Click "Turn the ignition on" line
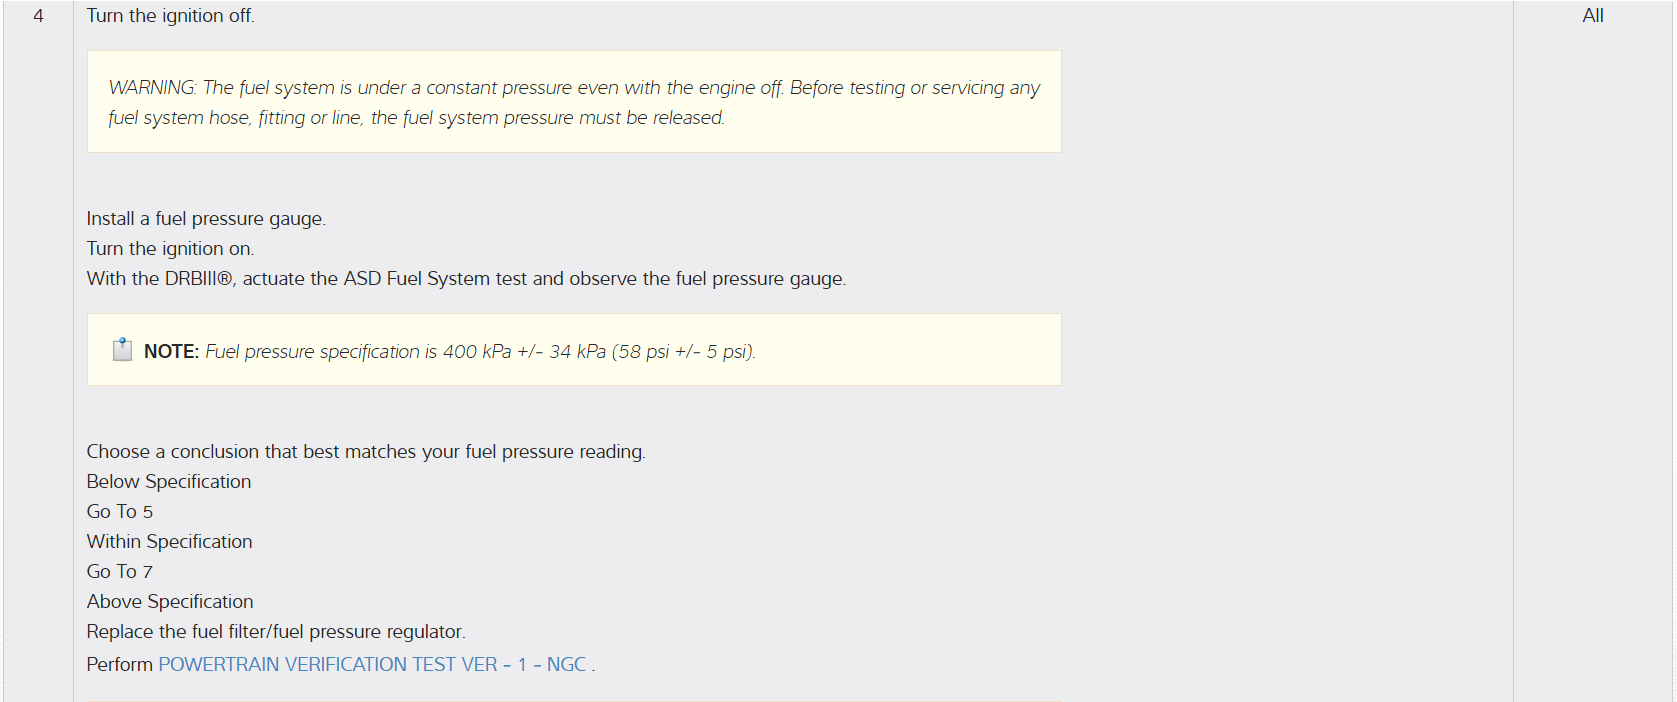 point(170,249)
